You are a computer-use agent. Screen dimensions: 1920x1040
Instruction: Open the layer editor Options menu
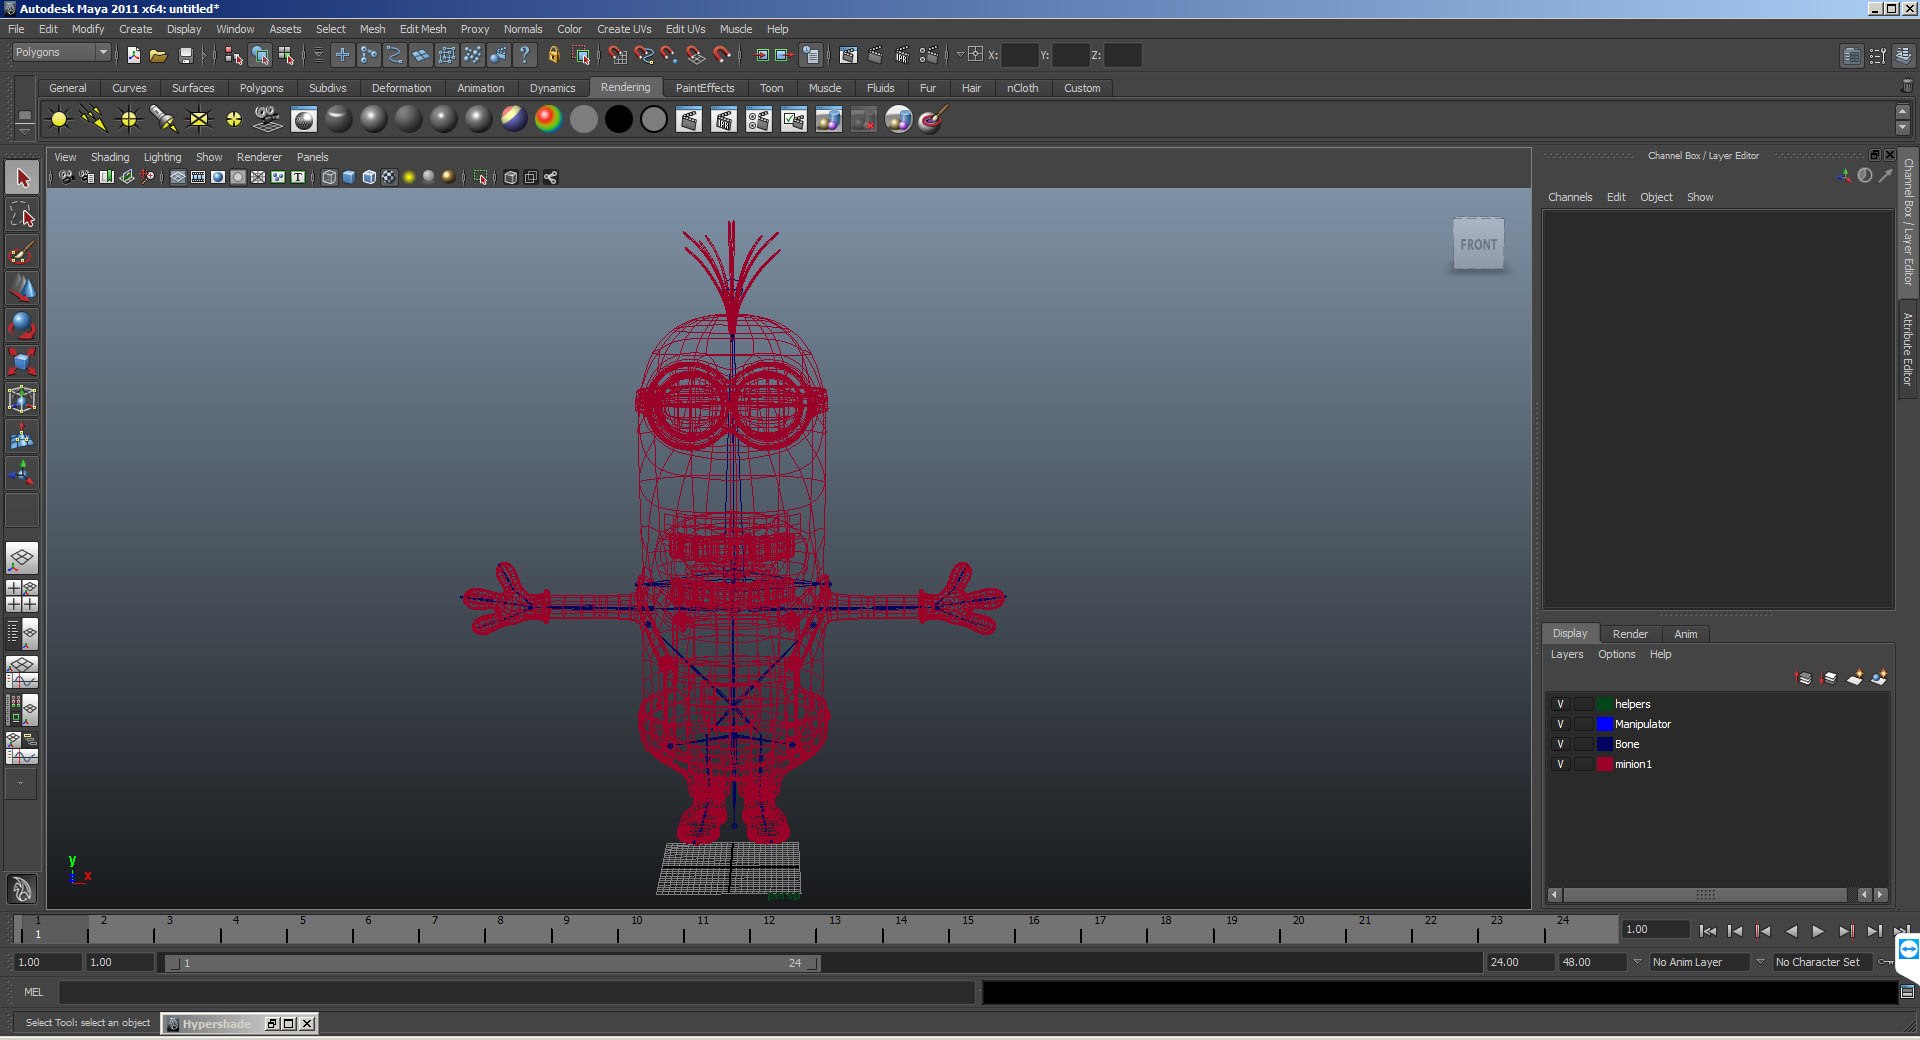coord(1616,654)
